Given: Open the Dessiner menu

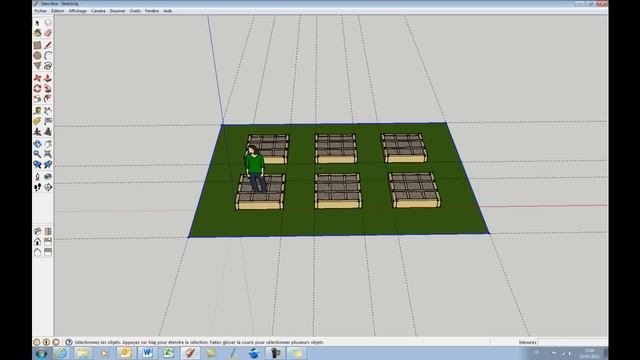Looking at the screenshot, I should [118, 11].
